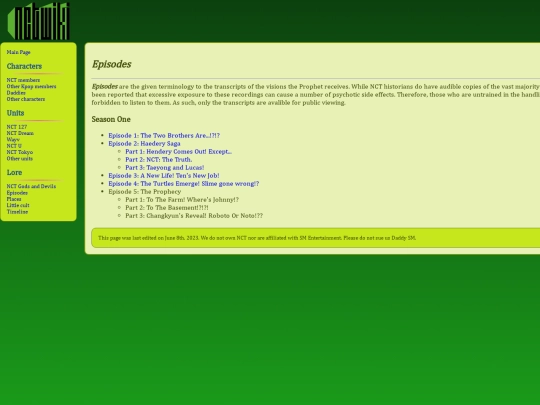540x405 pixels.
Task: Click the nctwiki logo
Action: tap(39, 21)
